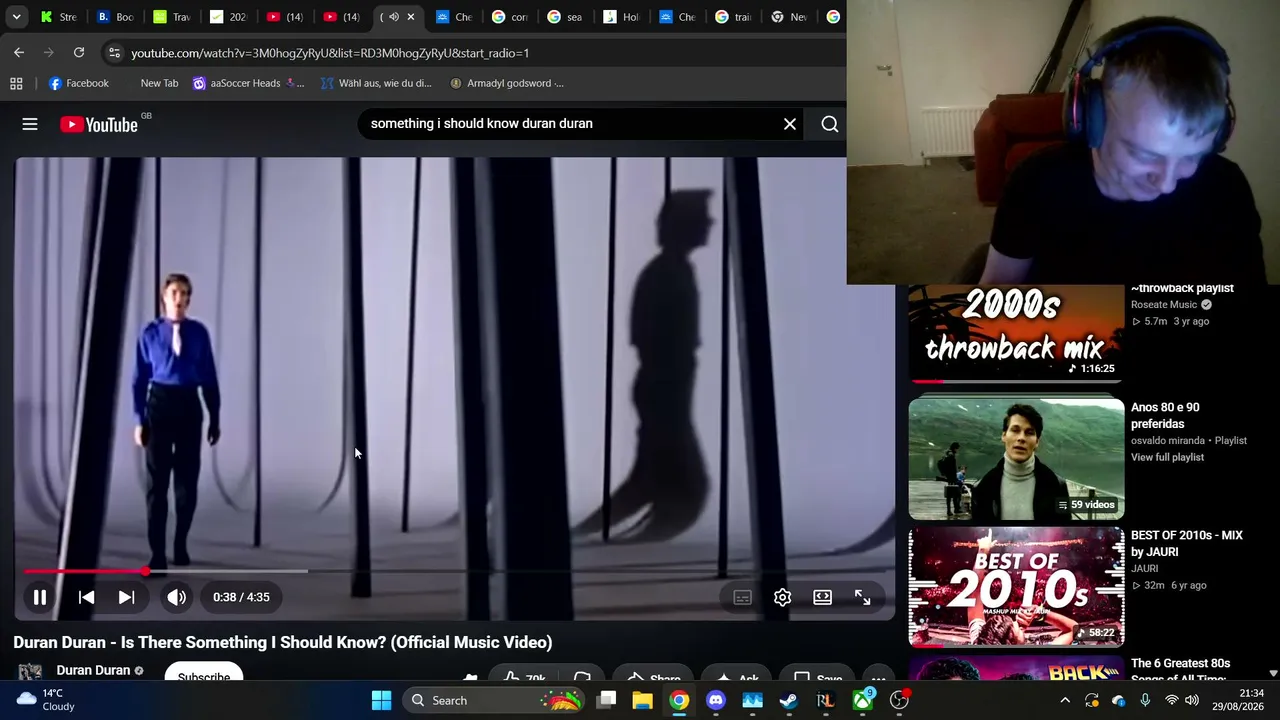Open the YouTube guide hamburger menu
1280x720 pixels.
point(30,124)
